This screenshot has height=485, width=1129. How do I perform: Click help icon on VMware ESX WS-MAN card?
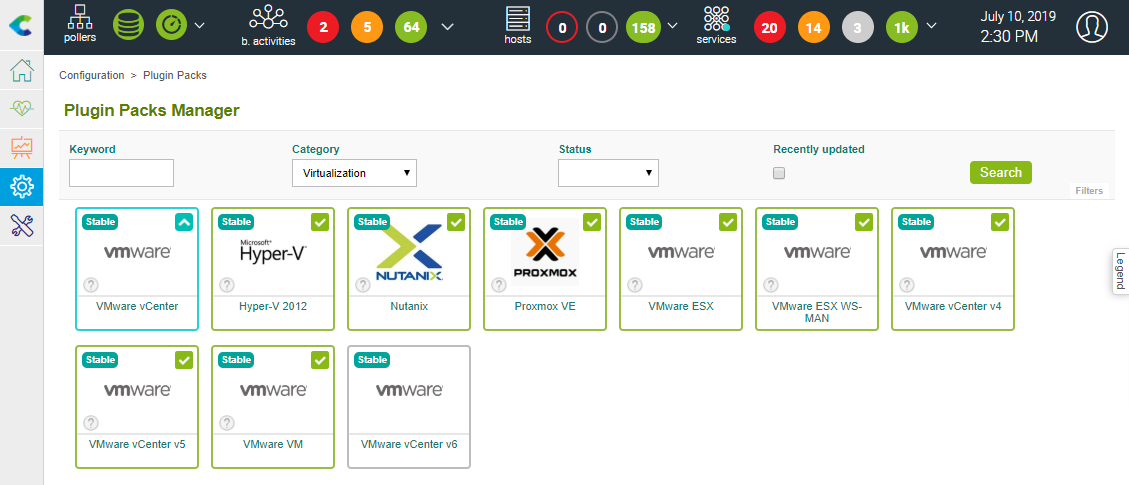(x=771, y=284)
